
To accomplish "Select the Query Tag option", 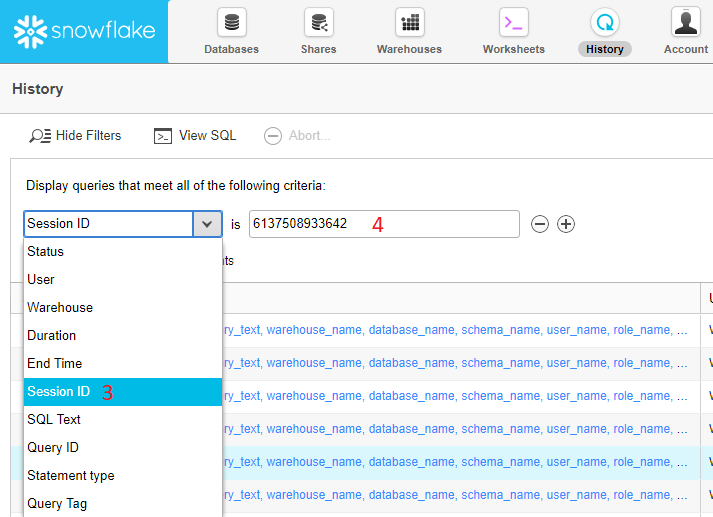I will [57, 504].
